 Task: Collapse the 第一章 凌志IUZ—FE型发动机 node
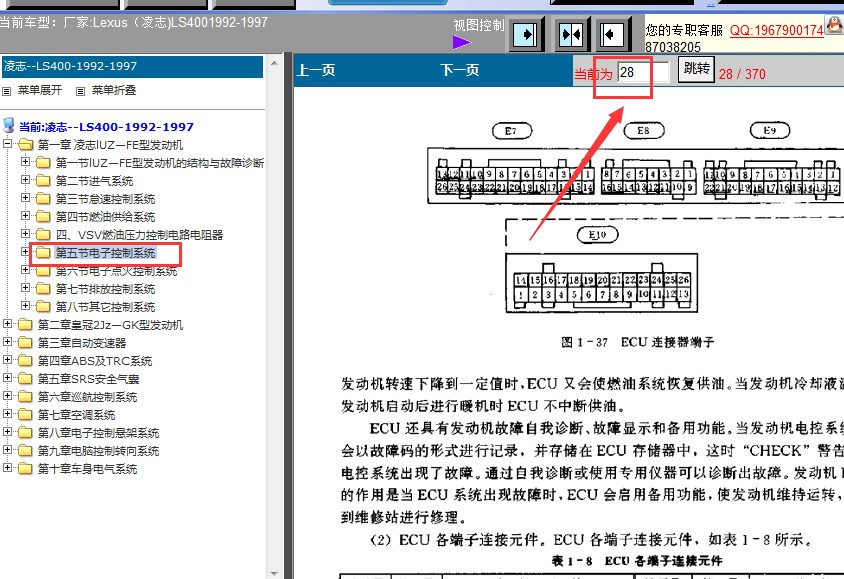tap(8, 144)
